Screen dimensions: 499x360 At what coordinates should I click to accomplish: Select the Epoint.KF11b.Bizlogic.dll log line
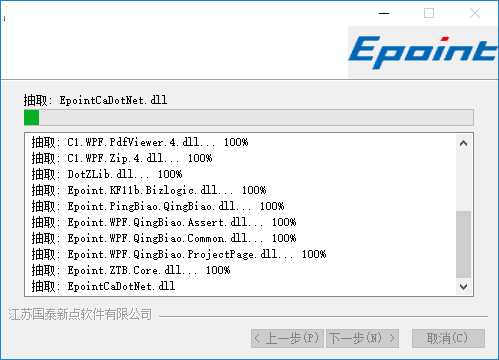149,190
